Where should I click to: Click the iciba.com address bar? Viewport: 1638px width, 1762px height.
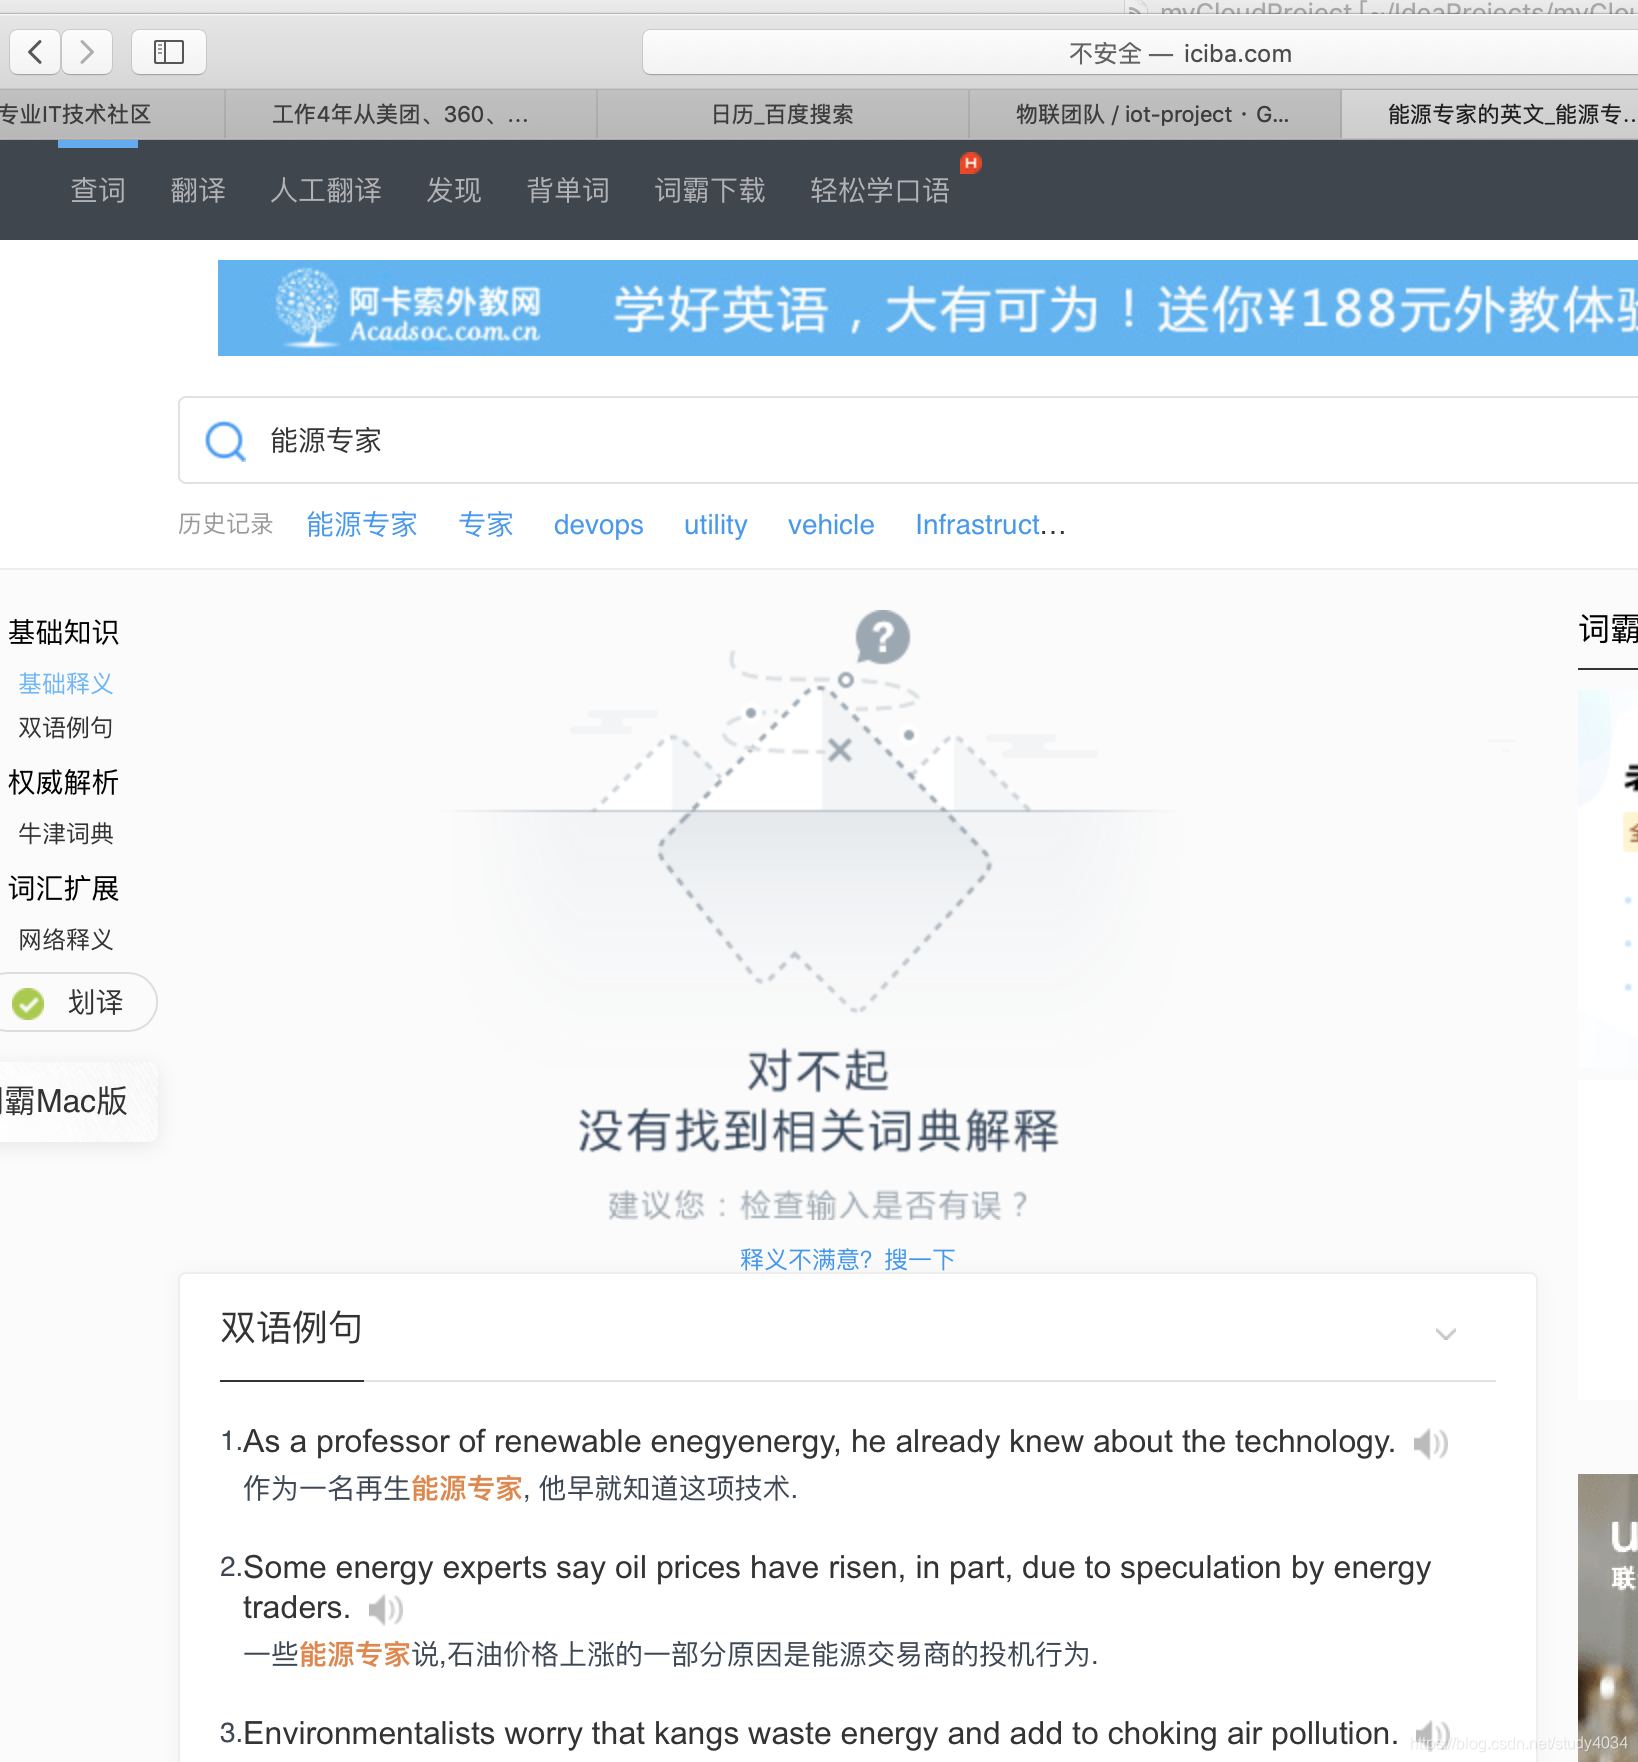coord(1140,53)
